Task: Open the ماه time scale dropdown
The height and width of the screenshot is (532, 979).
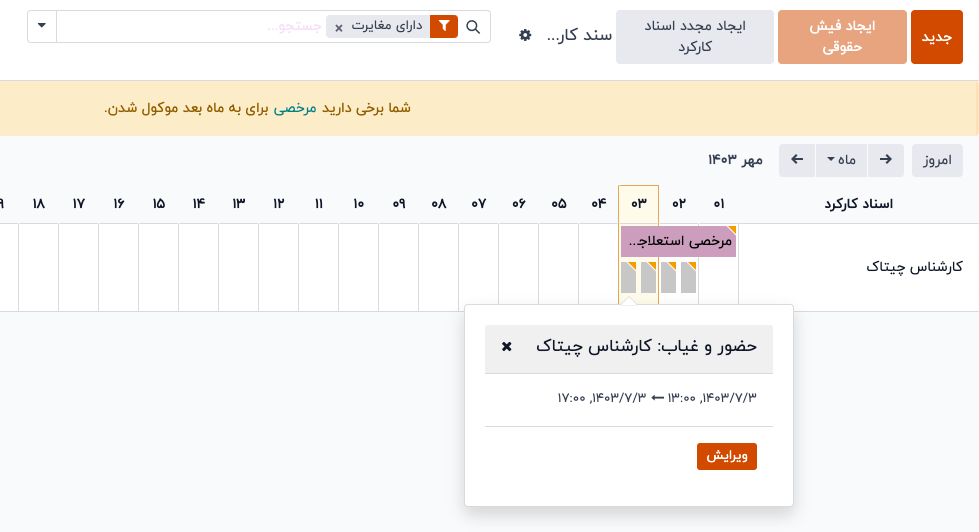Action: pos(840,160)
